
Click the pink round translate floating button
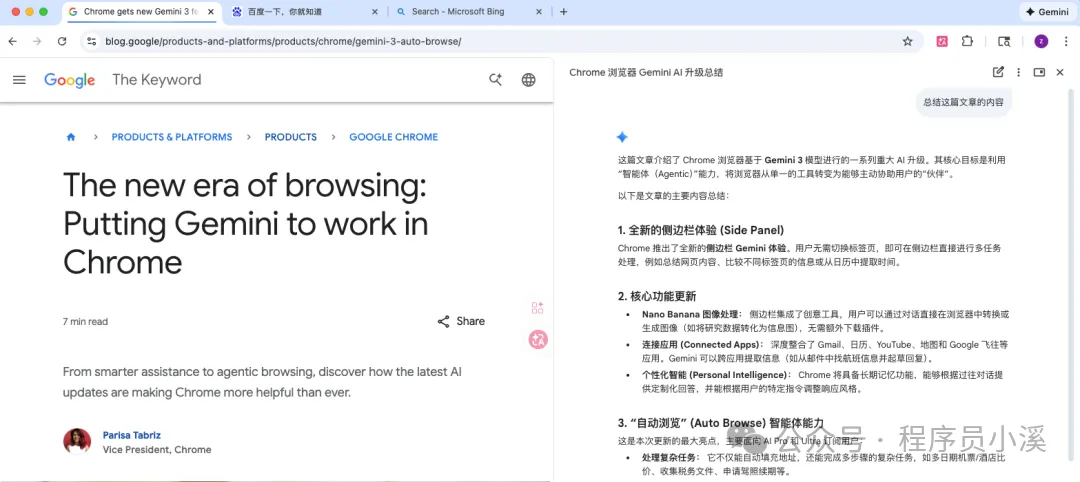[538, 339]
